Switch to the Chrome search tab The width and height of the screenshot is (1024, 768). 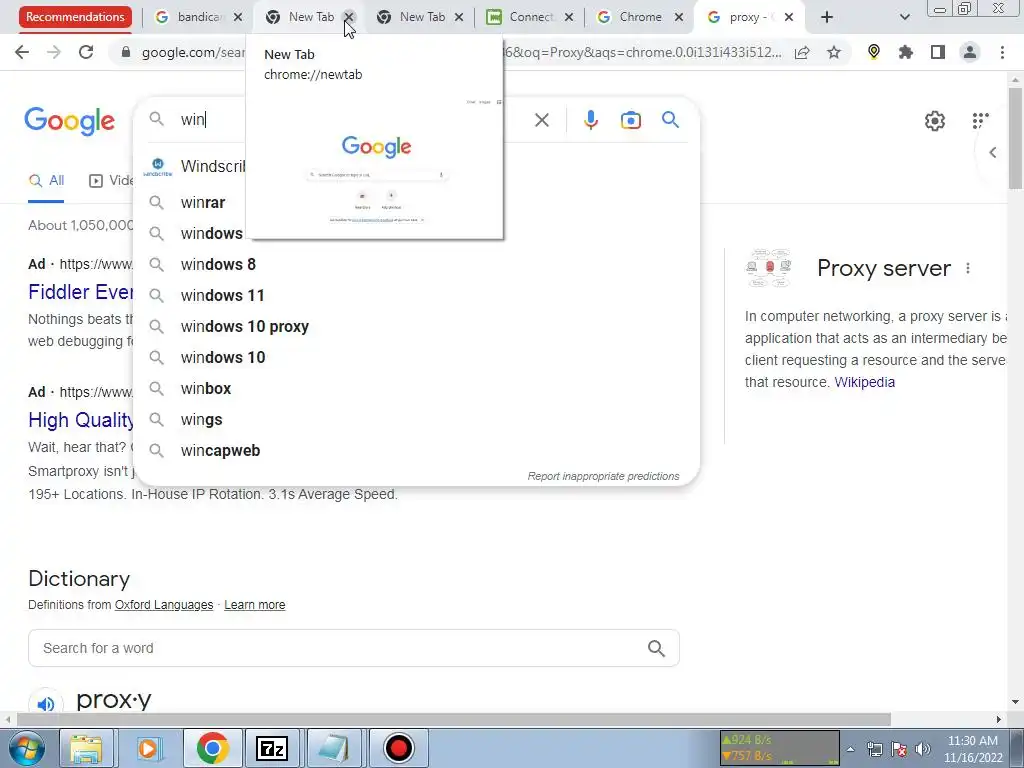point(640,17)
